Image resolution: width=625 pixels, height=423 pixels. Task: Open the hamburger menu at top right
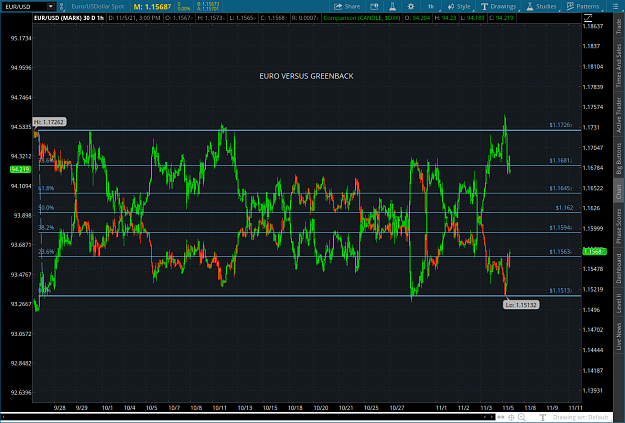pyautogui.click(x=615, y=6)
